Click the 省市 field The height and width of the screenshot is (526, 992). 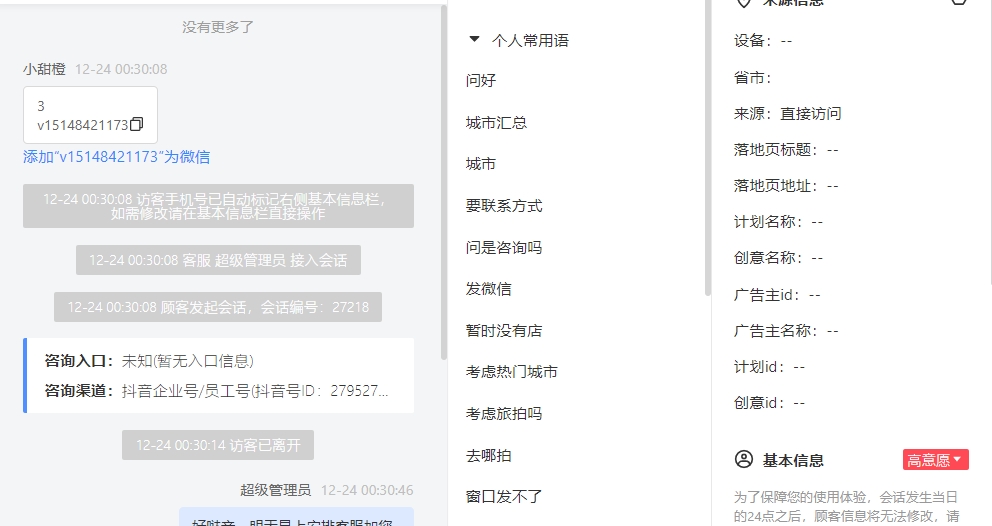click(x=753, y=78)
